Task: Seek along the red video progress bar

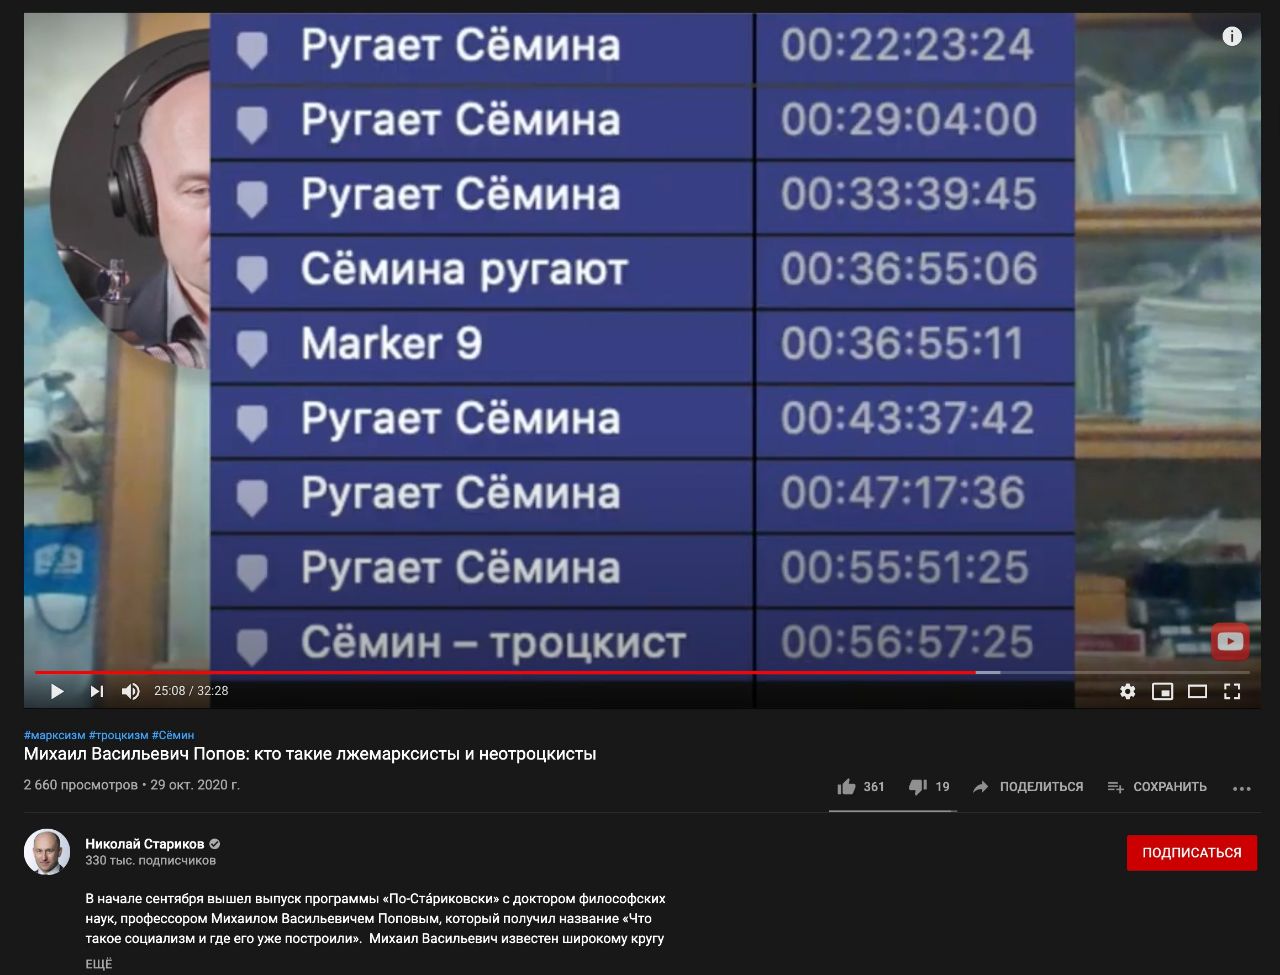Action: 505,672
